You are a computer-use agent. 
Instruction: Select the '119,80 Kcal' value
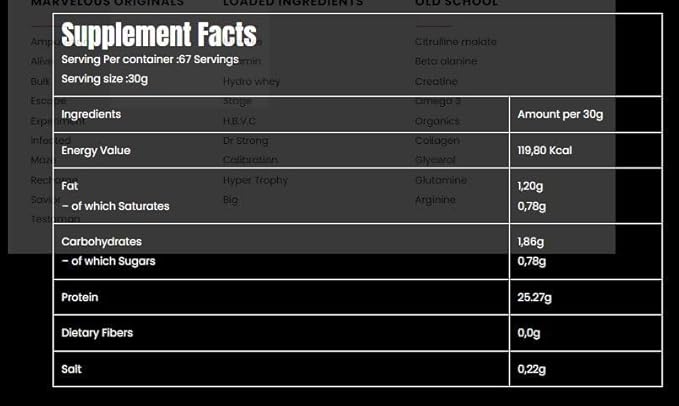click(545, 150)
